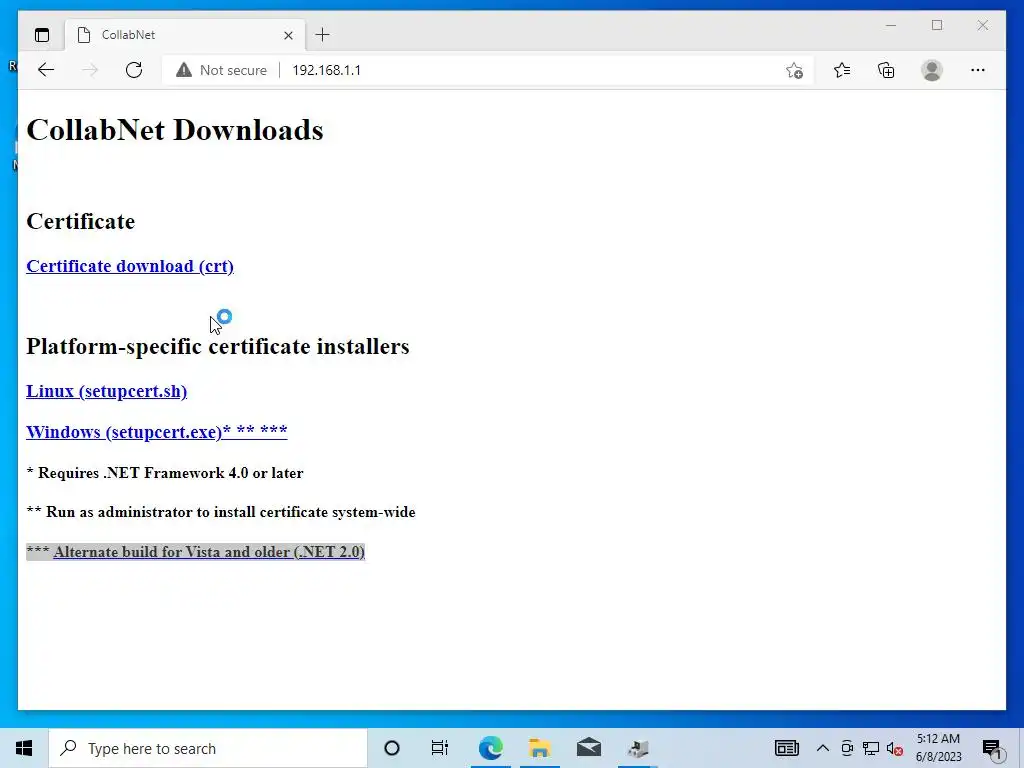1024x768 pixels.
Task: Open the Certificate download (crt) link
Action: [x=130, y=266]
